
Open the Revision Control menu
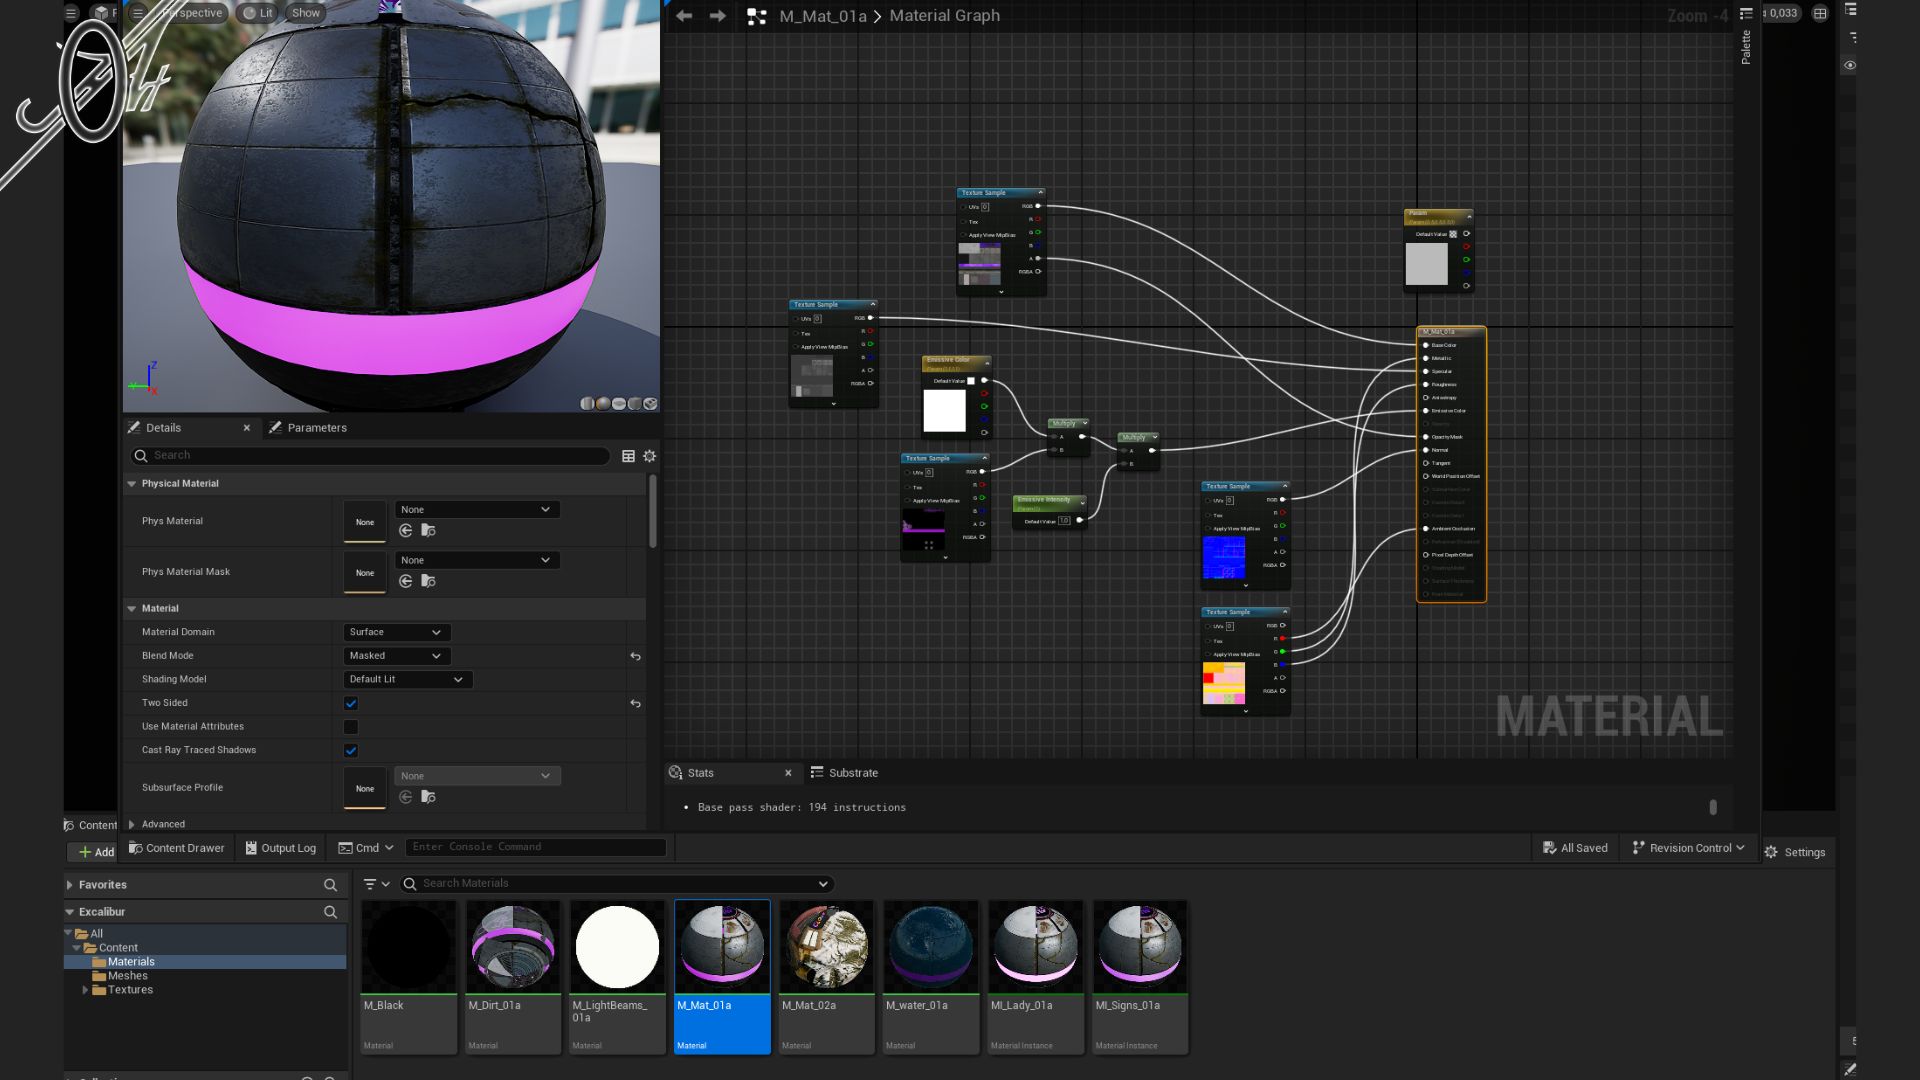click(x=1688, y=848)
